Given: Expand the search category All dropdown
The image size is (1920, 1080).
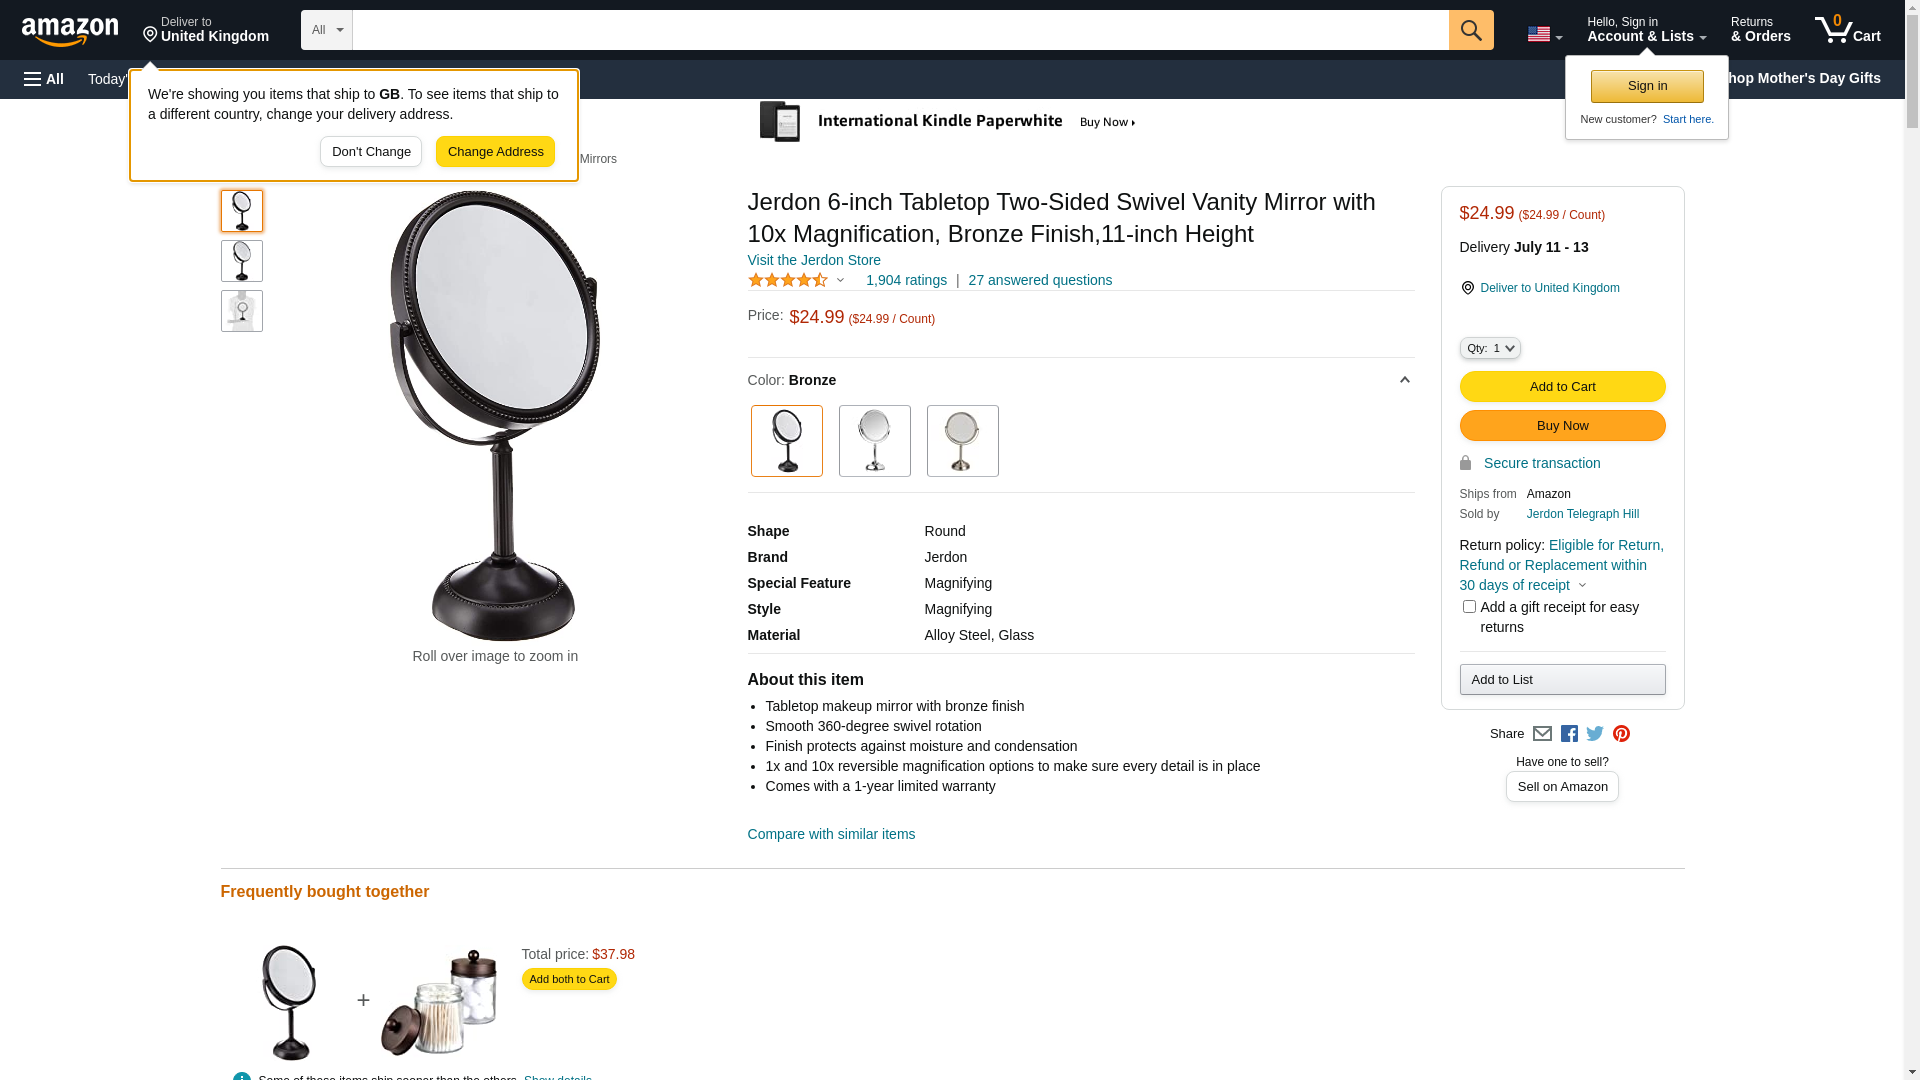Looking at the screenshot, I should tap(327, 30).
